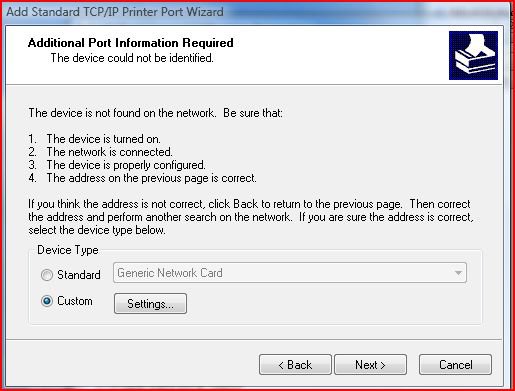The image size is (515, 391).
Task: Click the Generic Network Card combo box
Action: (x=290, y=273)
